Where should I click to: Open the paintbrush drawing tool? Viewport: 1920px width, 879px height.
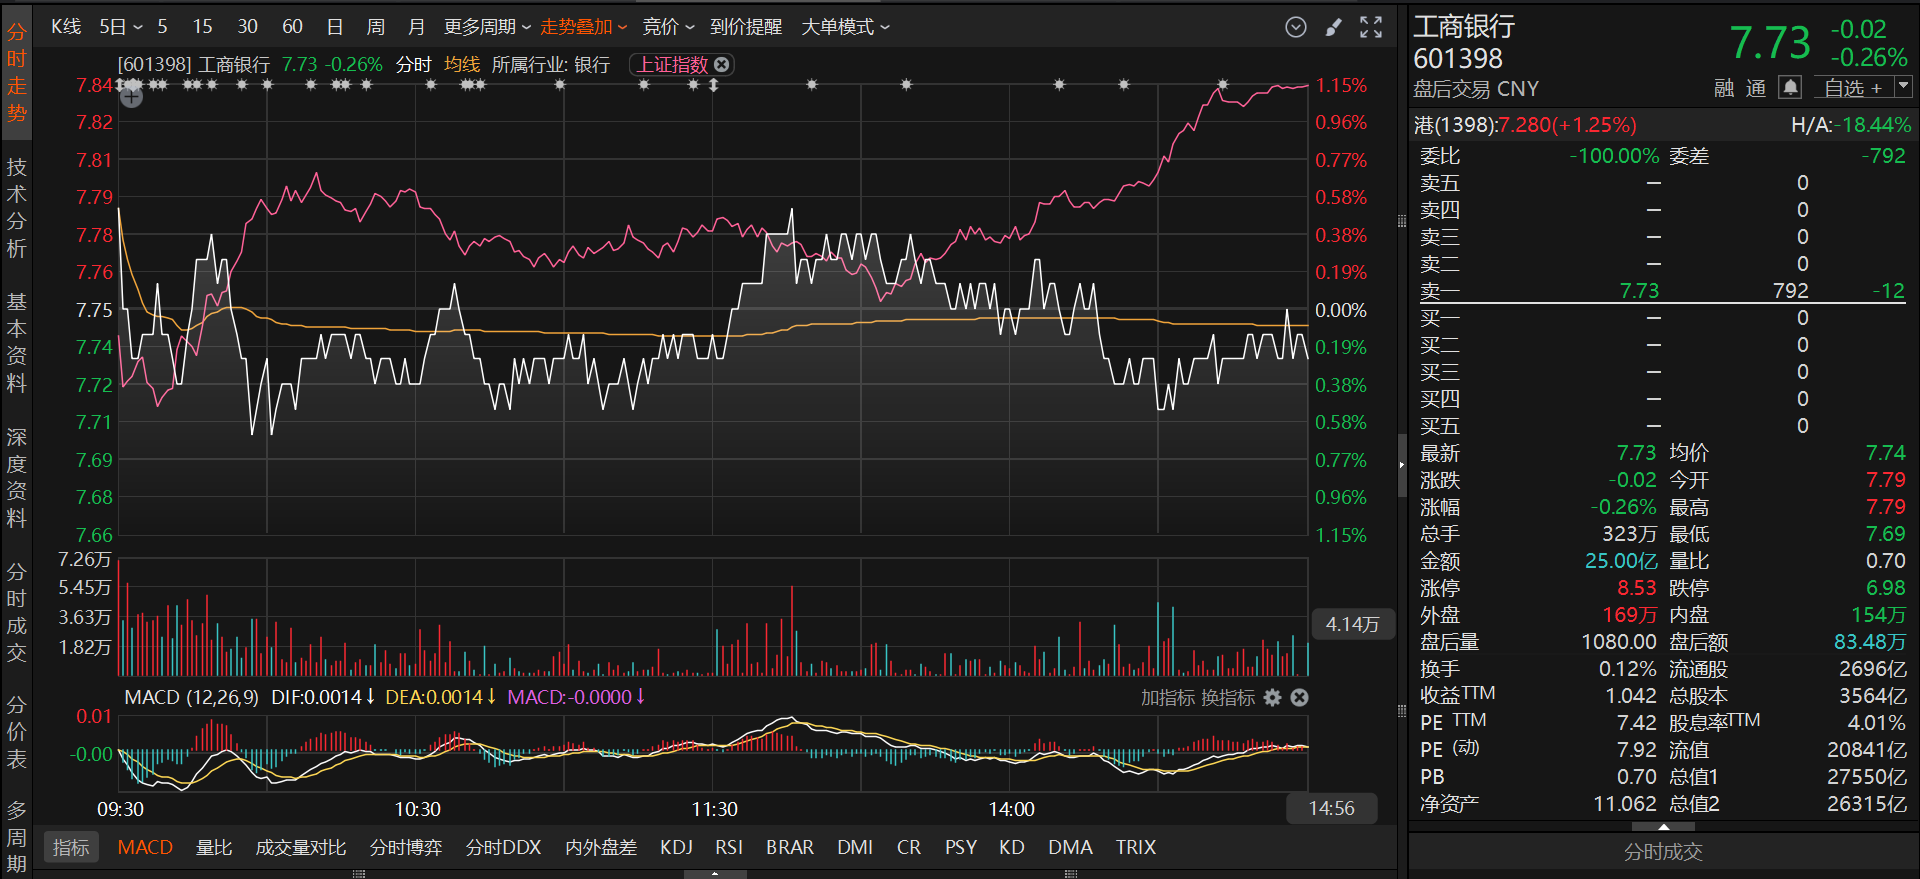coord(1333,27)
